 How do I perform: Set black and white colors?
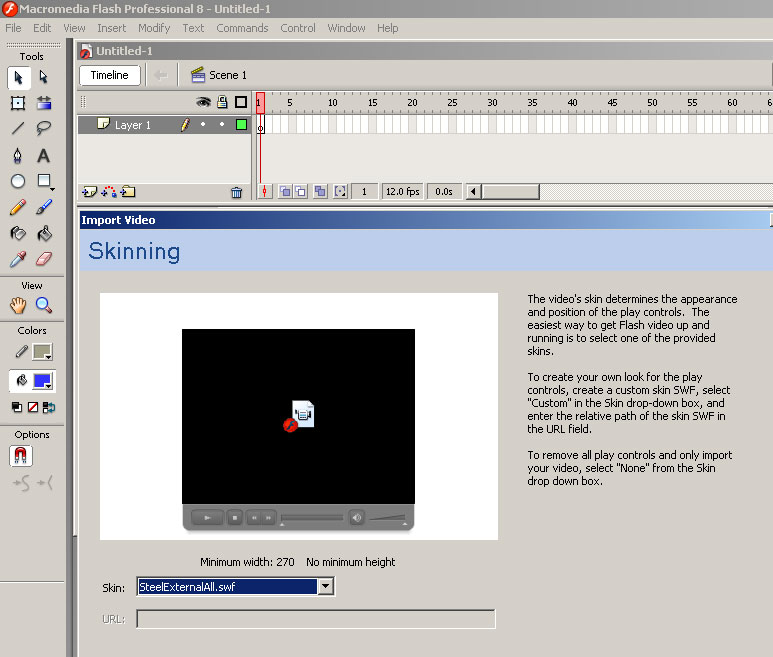tap(17, 407)
